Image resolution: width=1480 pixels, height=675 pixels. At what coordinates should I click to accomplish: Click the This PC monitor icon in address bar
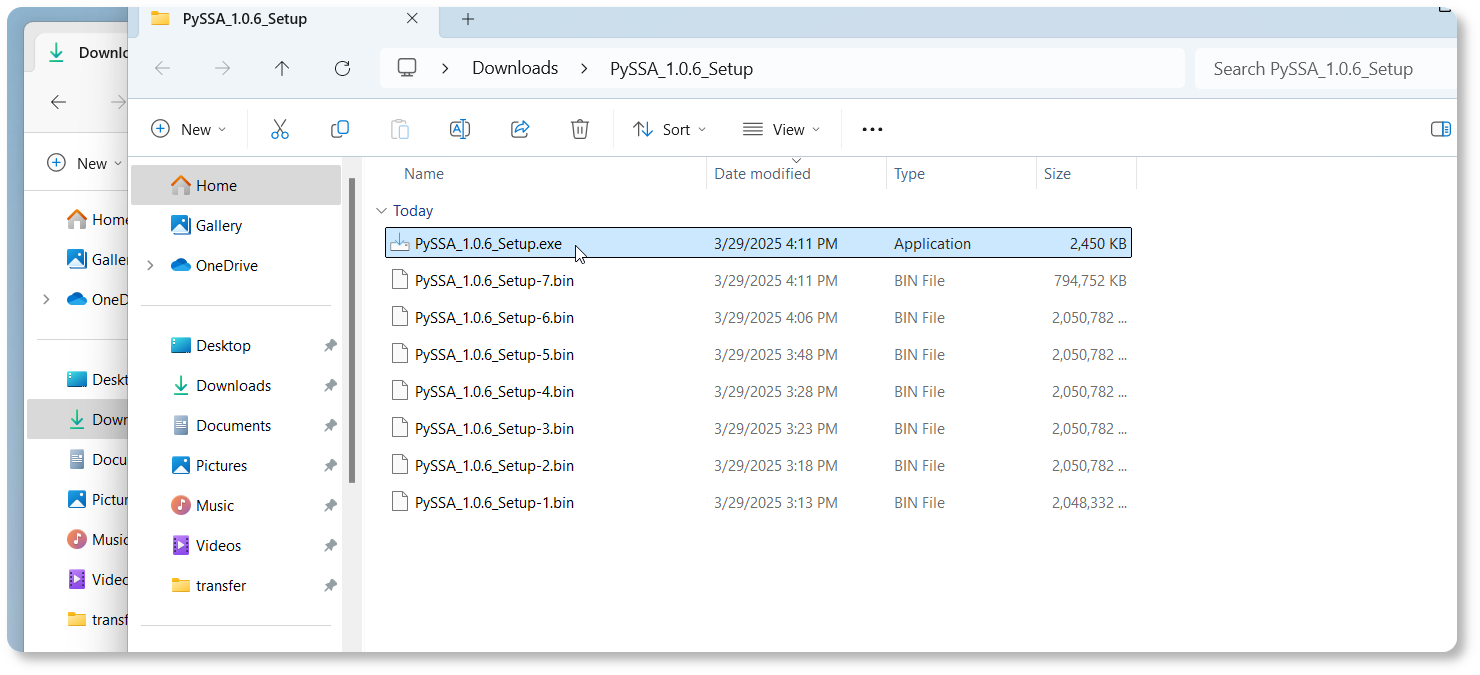pos(407,68)
